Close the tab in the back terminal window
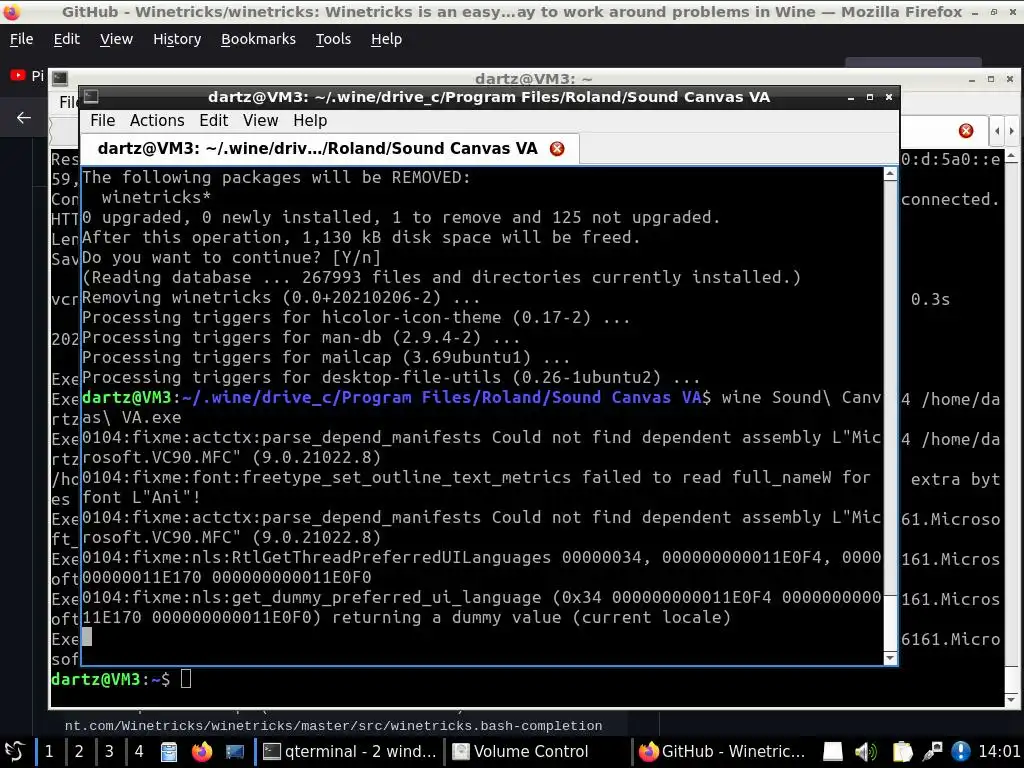 tap(966, 131)
